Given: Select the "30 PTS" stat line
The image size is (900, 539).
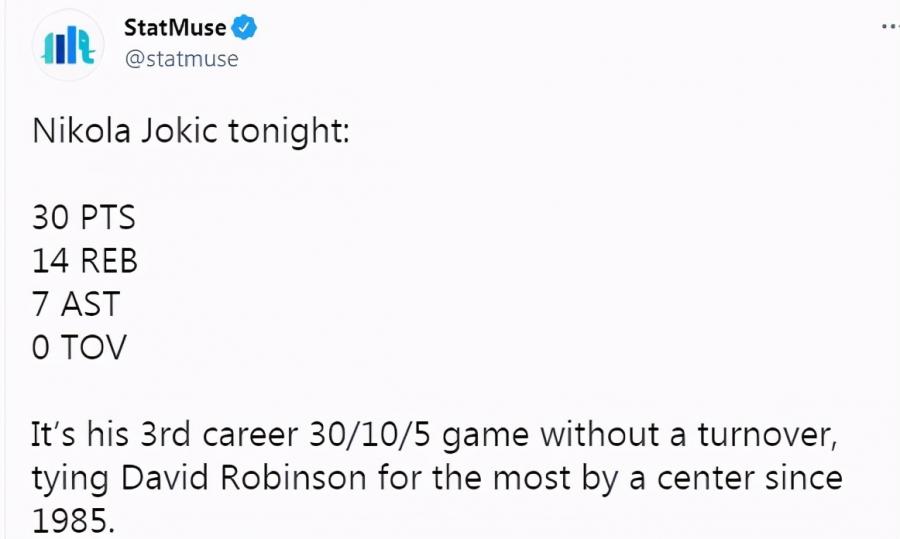Looking at the screenshot, I should click(84, 218).
